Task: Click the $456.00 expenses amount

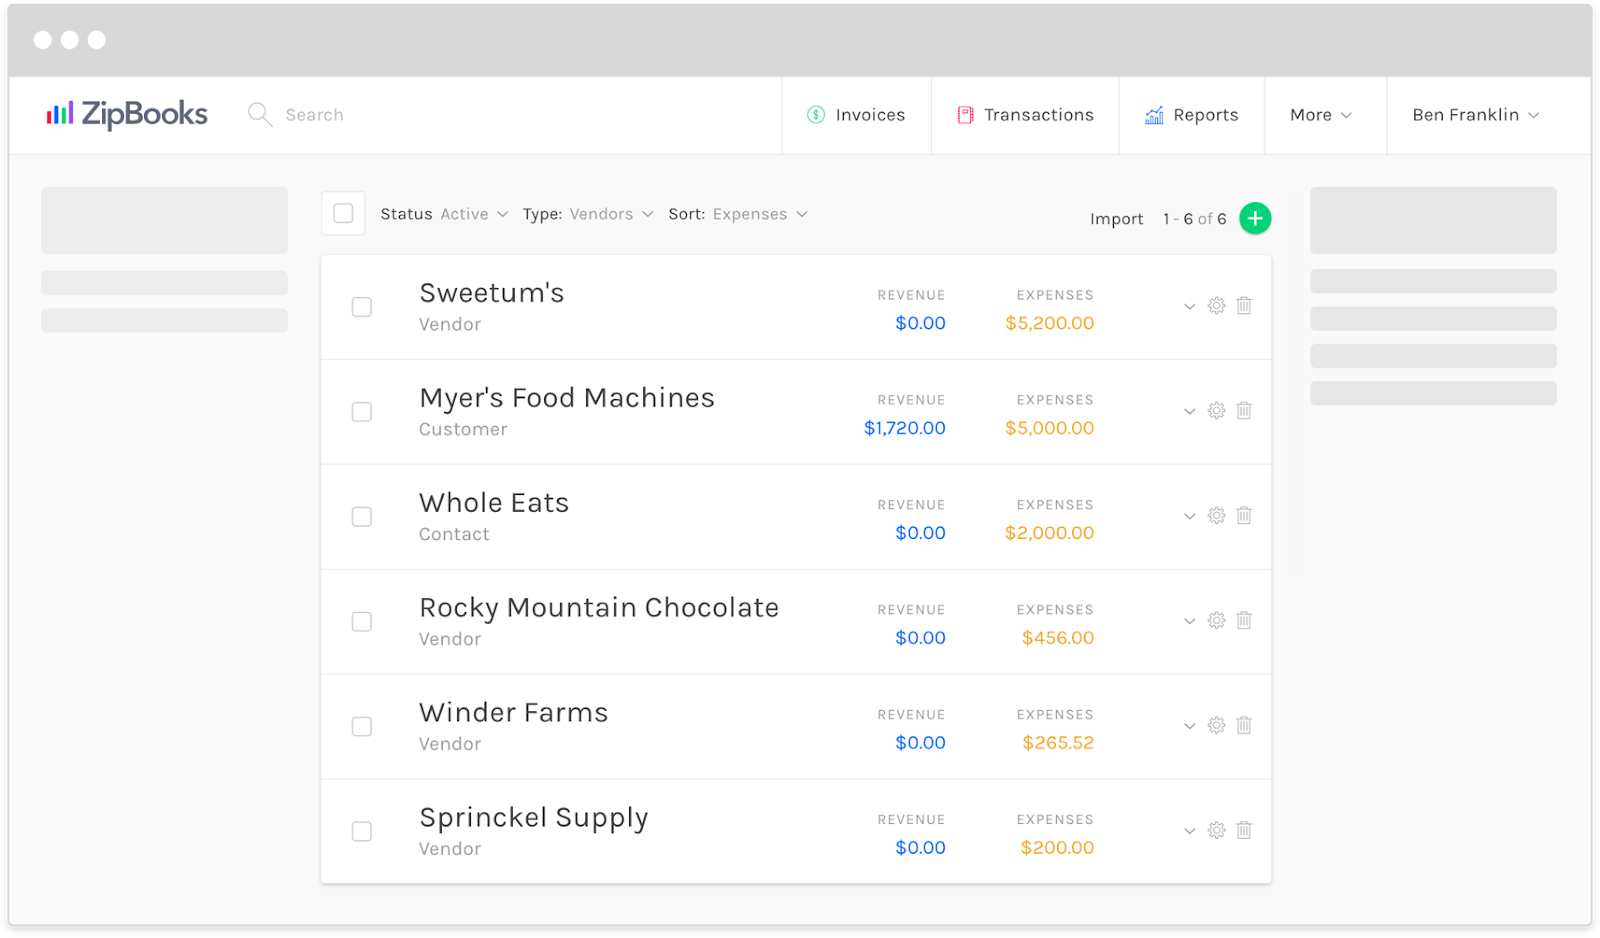Action: (x=1058, y=638)
